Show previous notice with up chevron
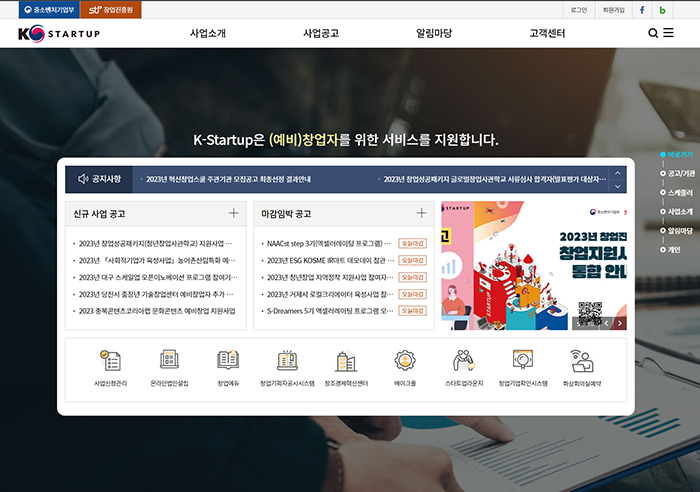 617,173
